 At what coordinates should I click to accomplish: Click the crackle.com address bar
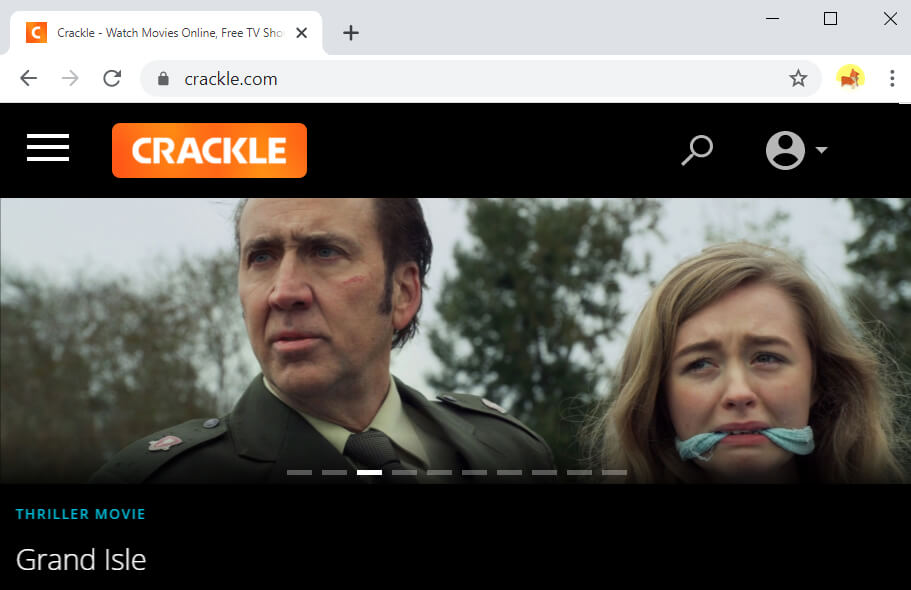click(481, 78)
